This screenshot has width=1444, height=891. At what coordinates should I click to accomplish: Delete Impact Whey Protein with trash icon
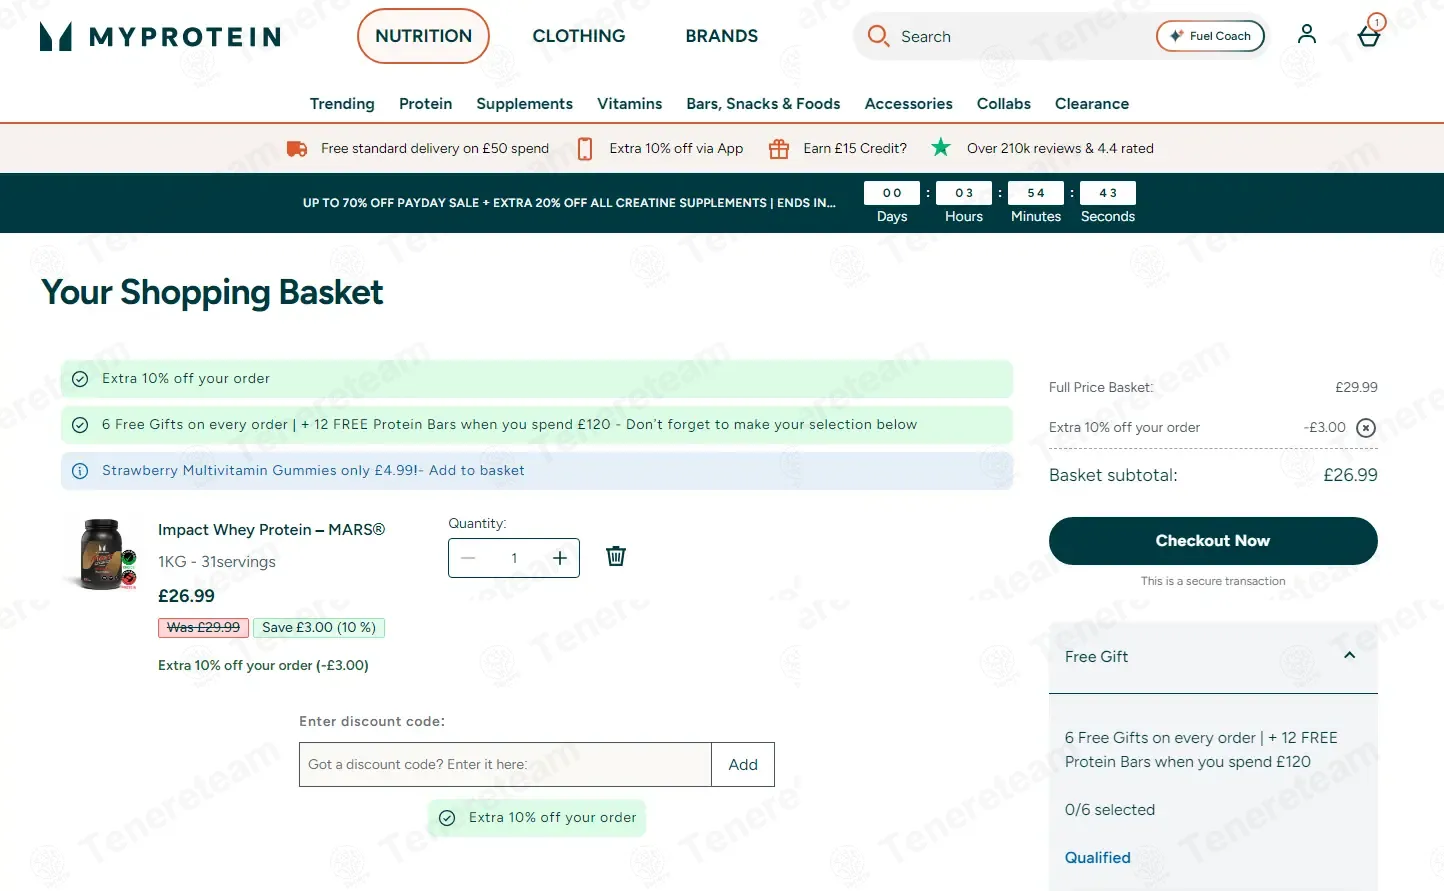coord(616,556)
